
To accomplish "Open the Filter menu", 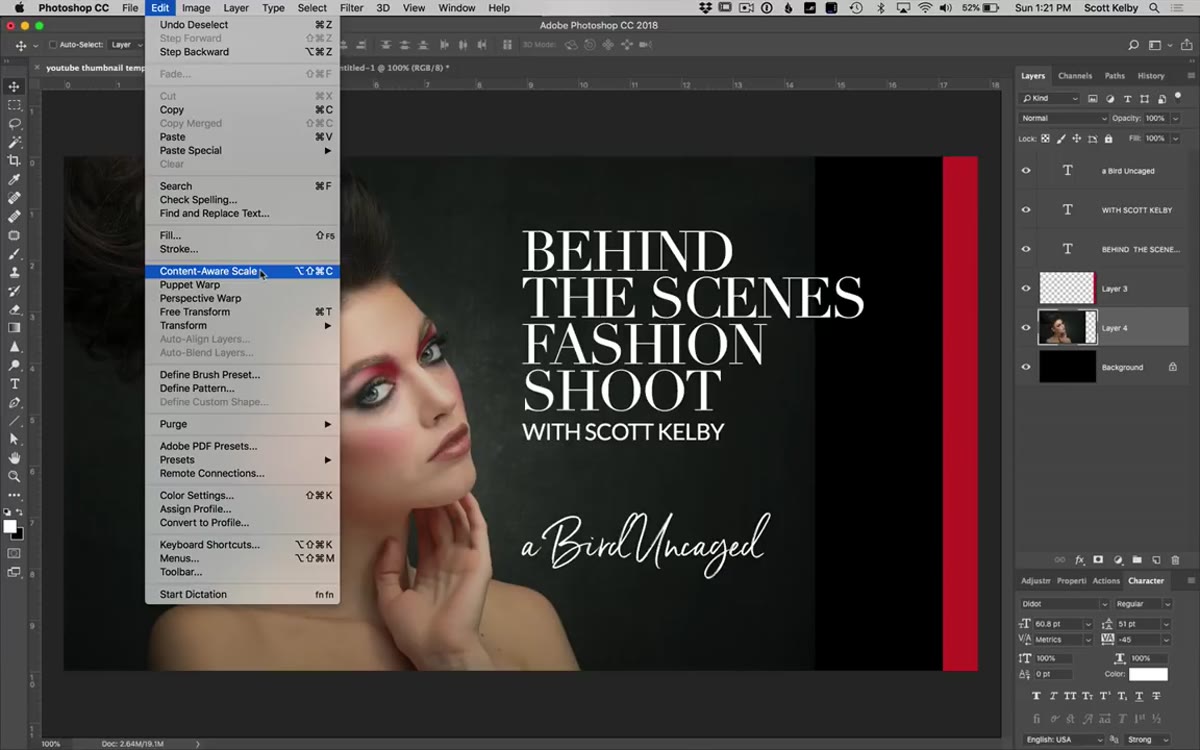I will click(351, 8).
